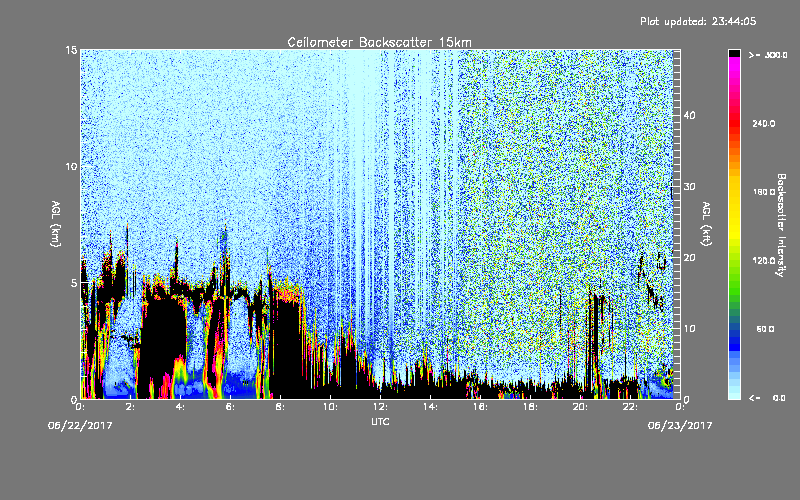This screenshot has width=800, height=500.
Task: Click the 30 kft tick label on the right axis
Action: (x=689, y=186)
